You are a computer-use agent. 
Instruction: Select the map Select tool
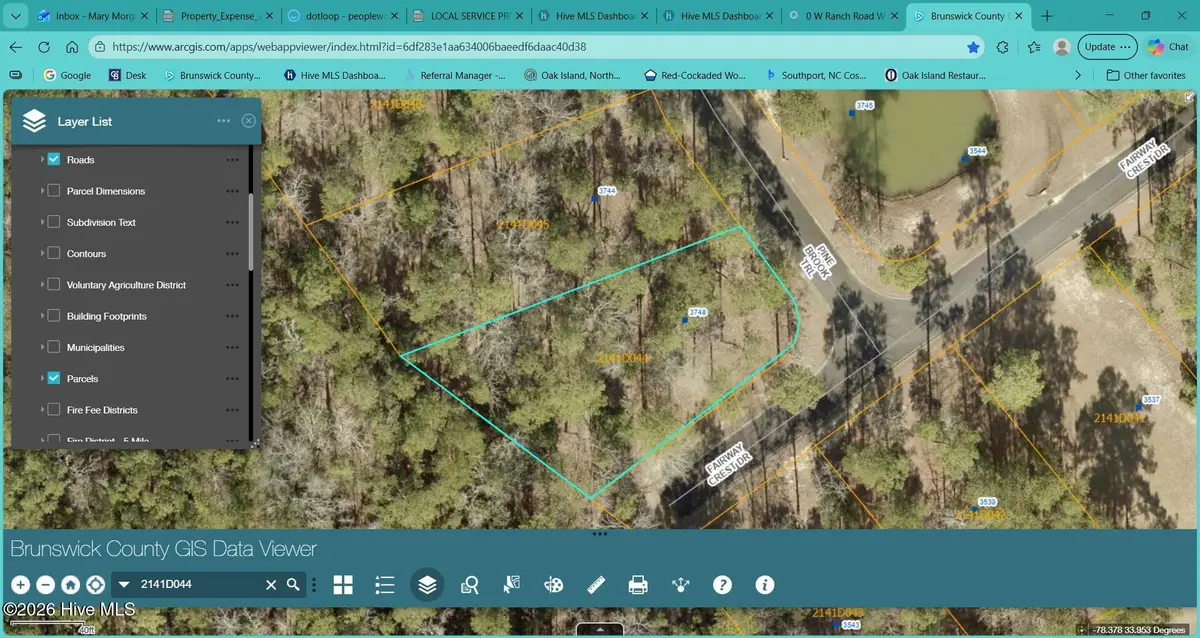coord(511,584)
